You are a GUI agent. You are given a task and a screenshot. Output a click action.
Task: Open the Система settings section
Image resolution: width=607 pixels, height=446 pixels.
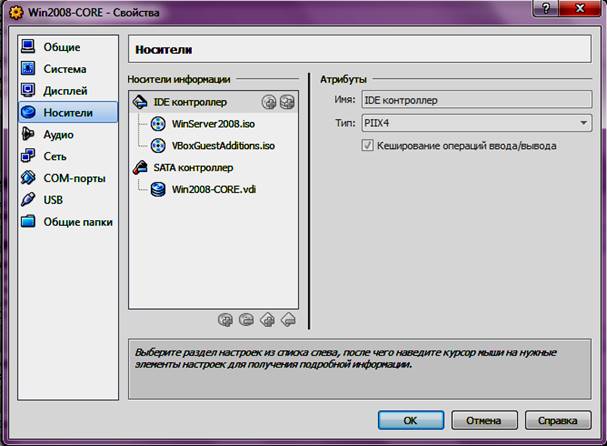68,69
